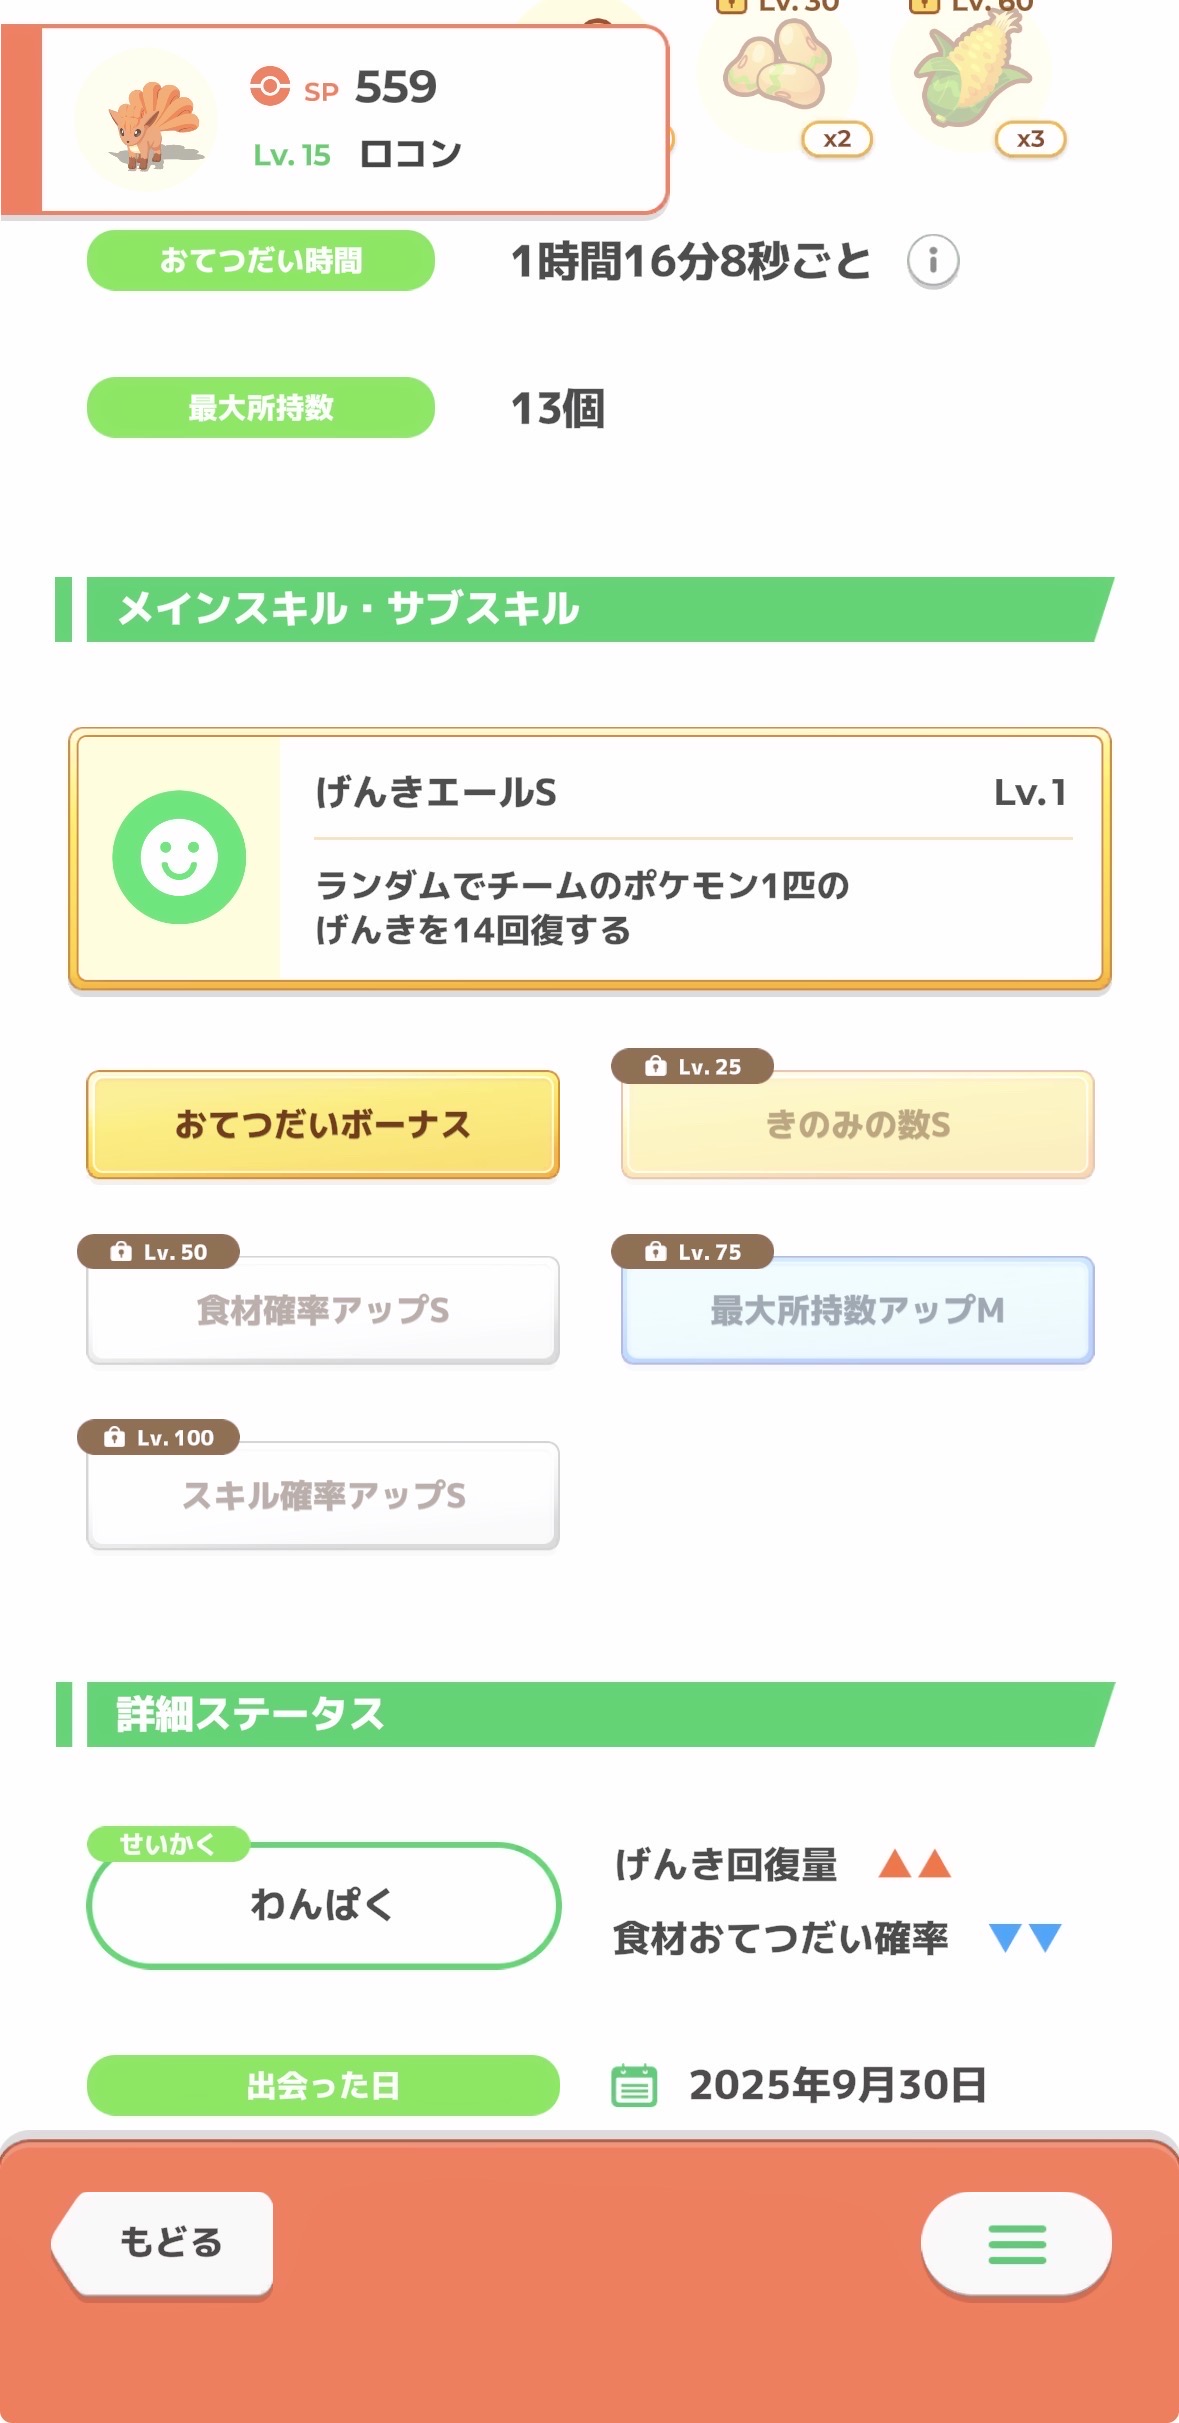1179x2423 pixels.
Task: Select the locked スキル確率アップS sub skill
Action: (322, 1495)
